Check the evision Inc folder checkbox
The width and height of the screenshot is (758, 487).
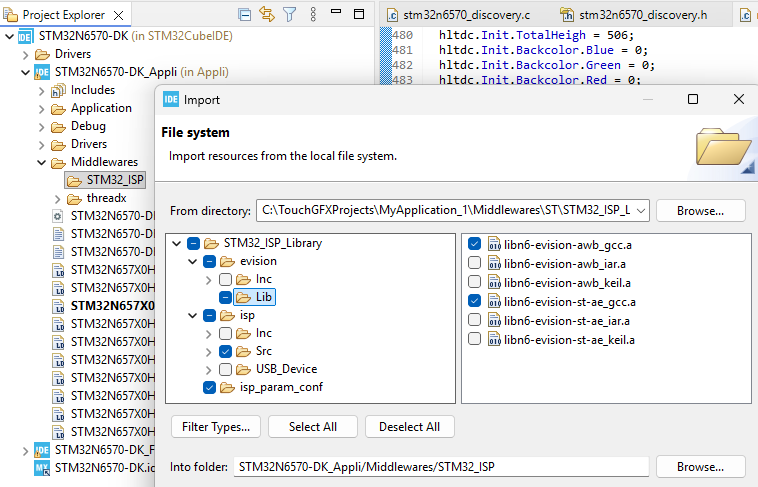click(x=225, y=280)
